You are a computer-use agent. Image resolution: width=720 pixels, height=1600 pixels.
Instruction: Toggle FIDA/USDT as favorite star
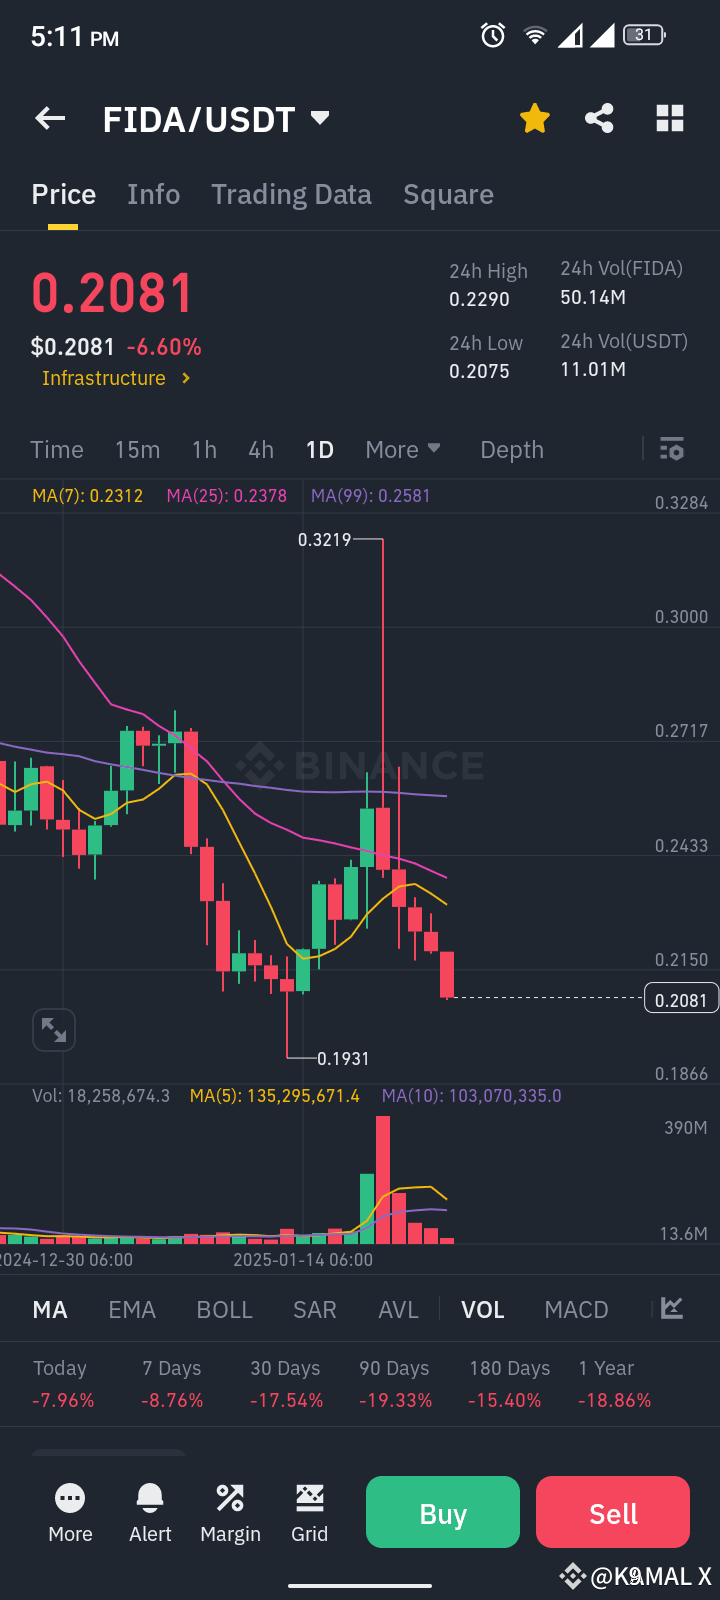click(x=535, y=118)
